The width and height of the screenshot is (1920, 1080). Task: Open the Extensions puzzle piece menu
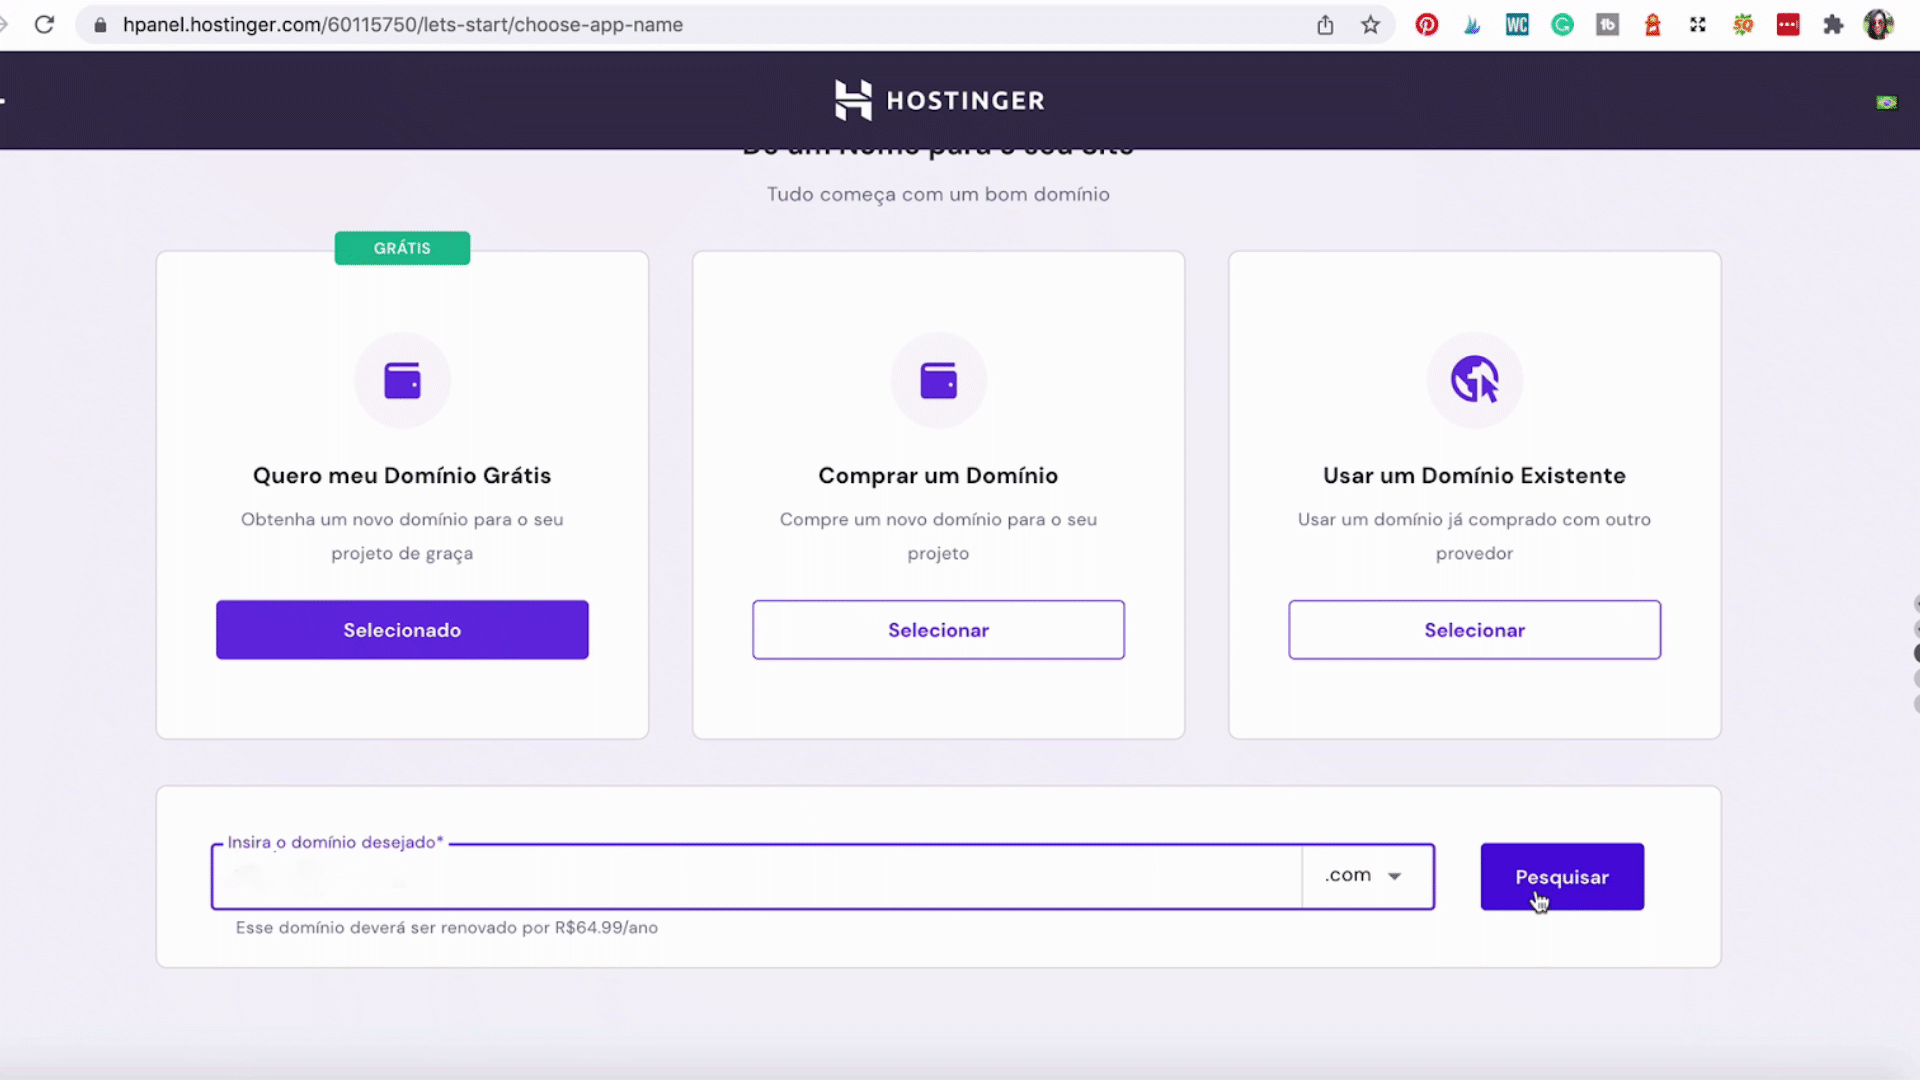1833,25
